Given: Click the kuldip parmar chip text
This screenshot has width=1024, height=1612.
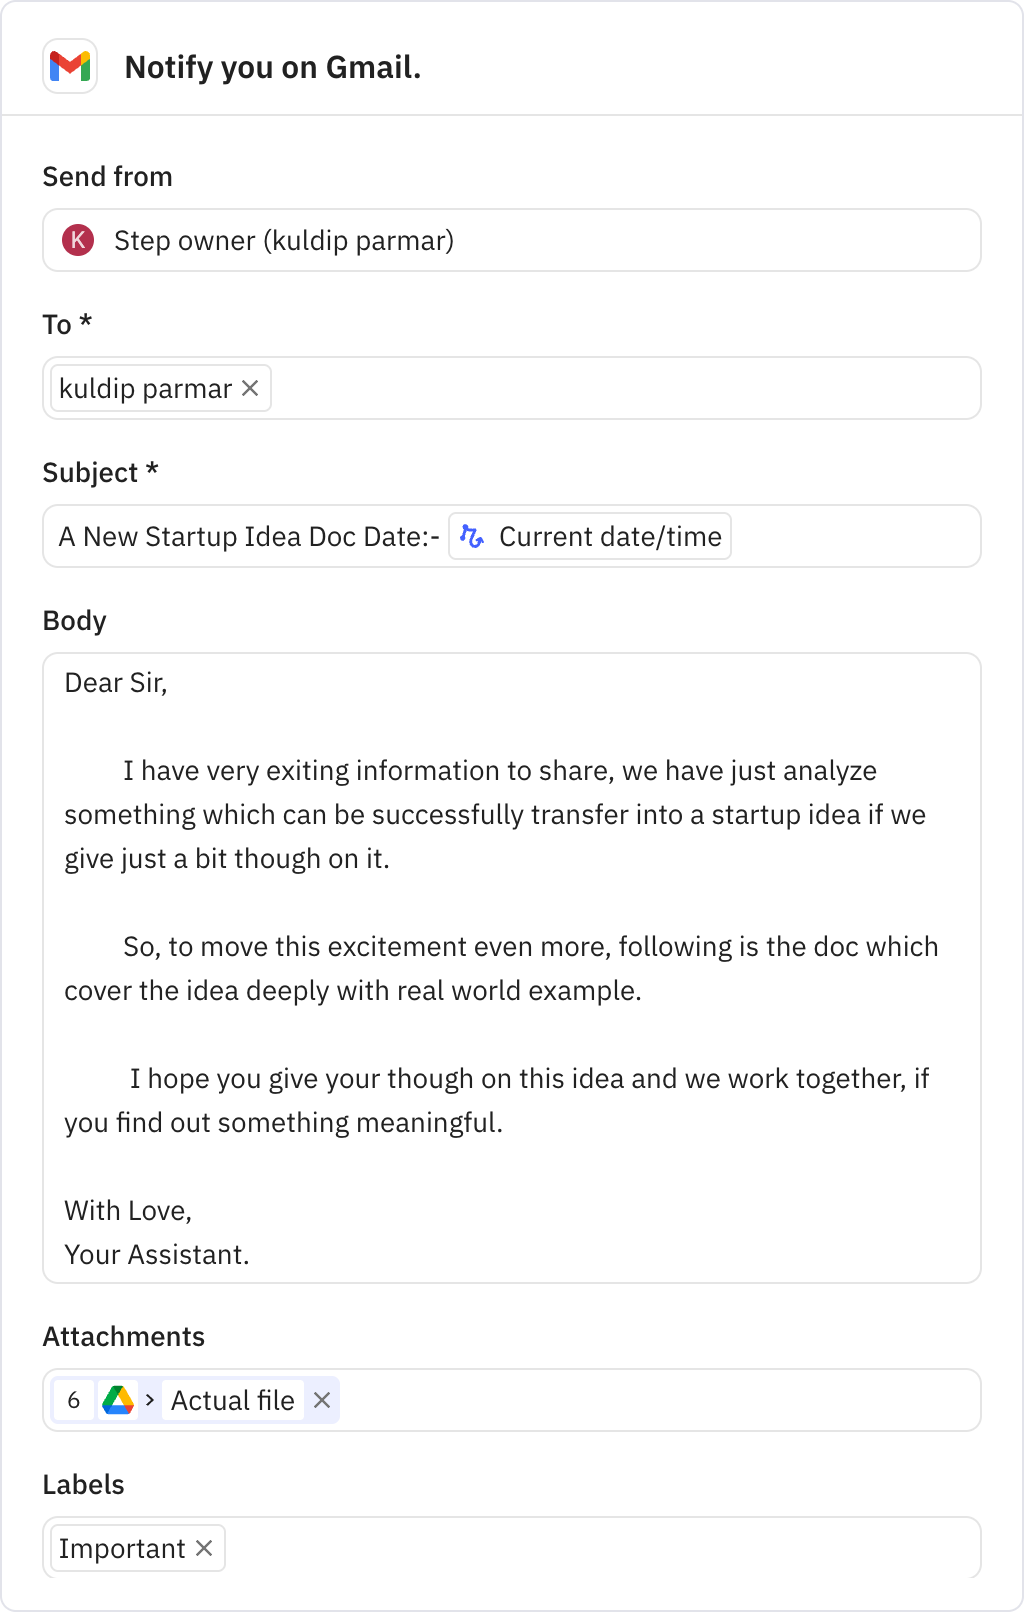Looking at the screenshot, I should tap(145, 388).
